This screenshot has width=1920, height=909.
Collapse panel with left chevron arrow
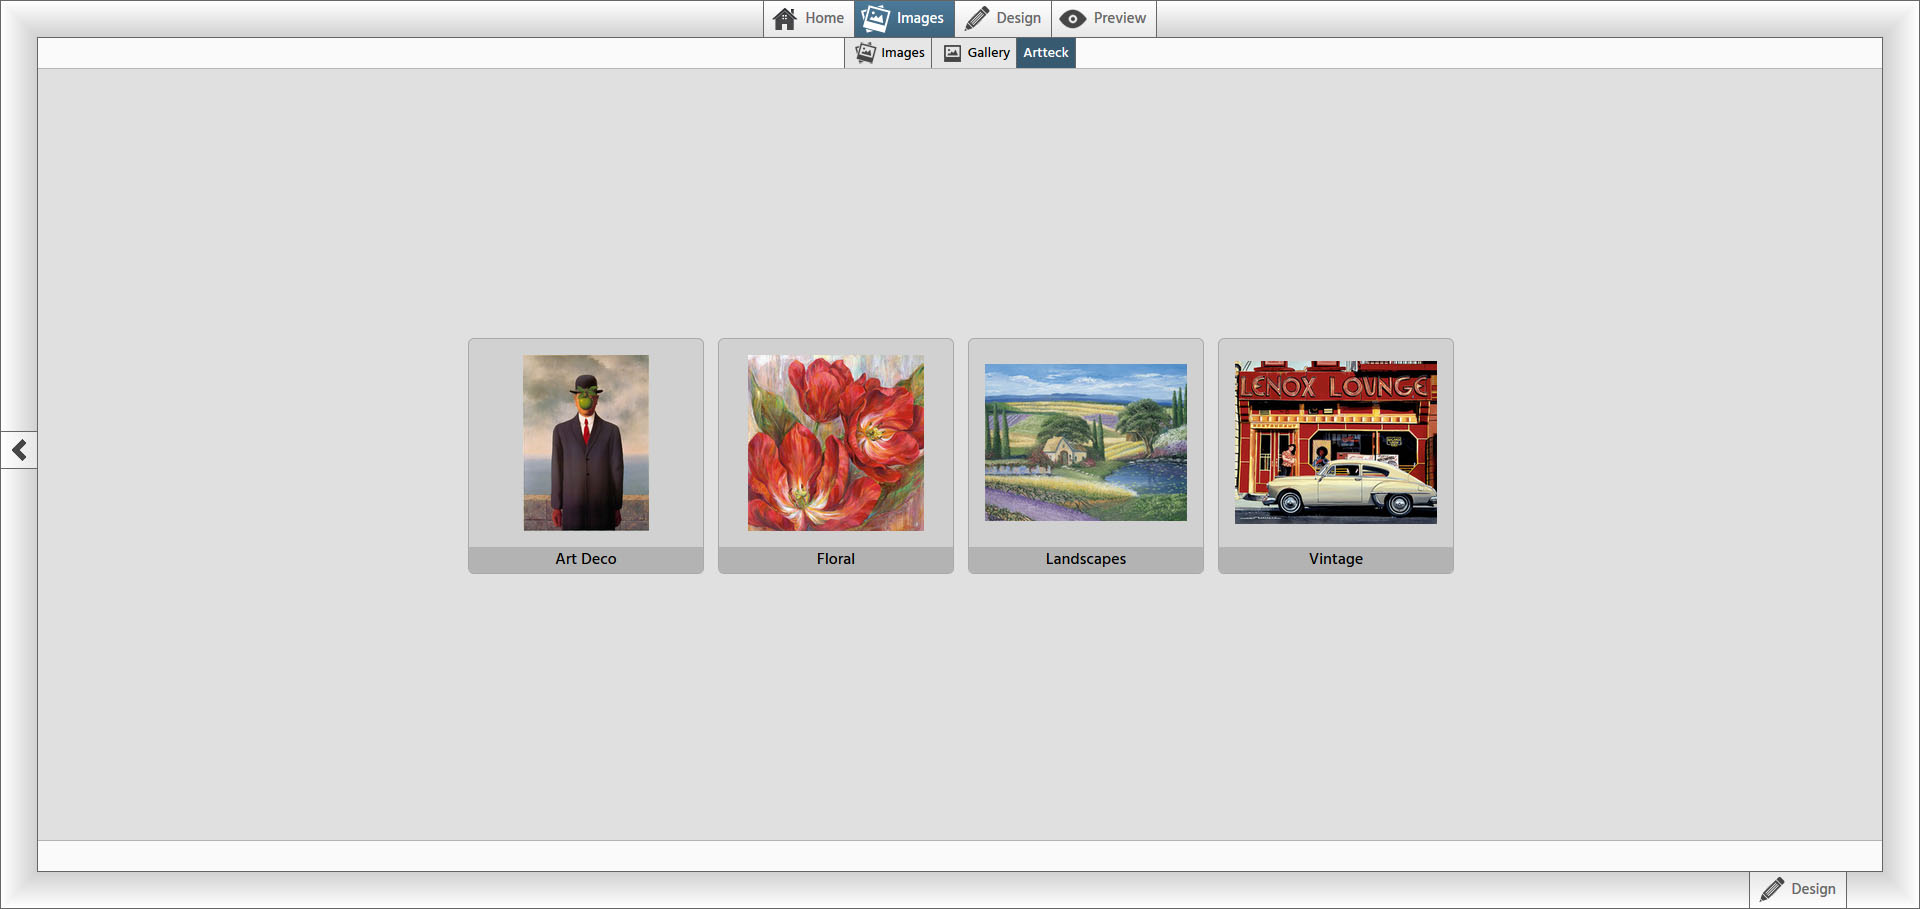[19, 450]
